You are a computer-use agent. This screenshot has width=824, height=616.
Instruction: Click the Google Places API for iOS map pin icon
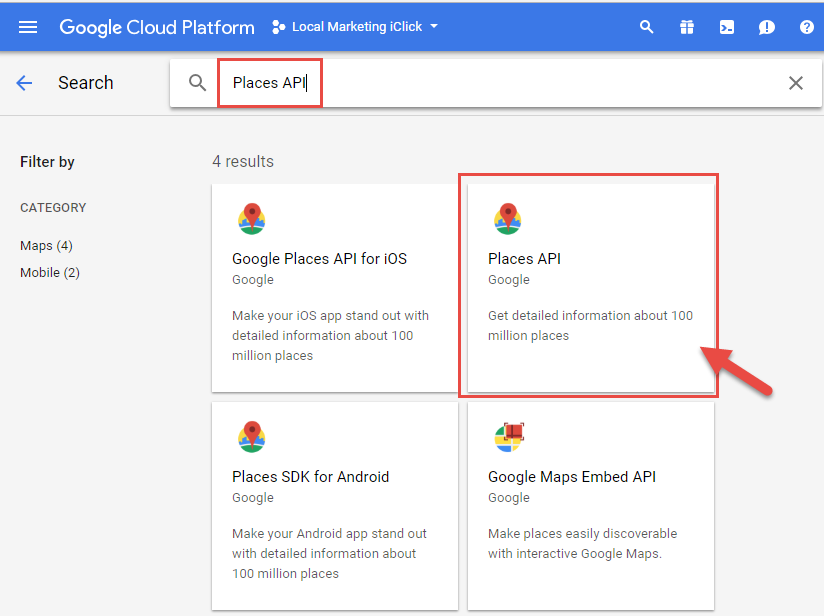[252, 219]
